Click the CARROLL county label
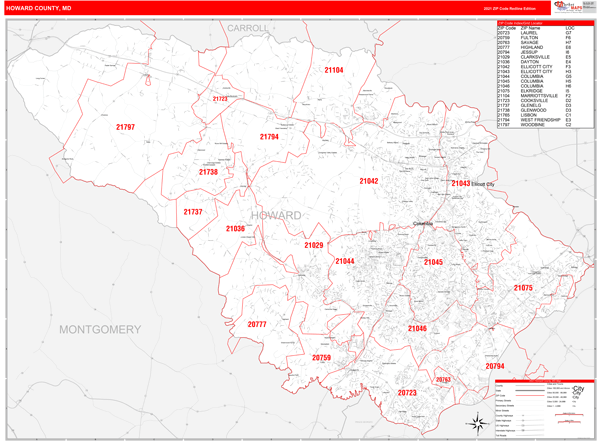The width and height of the screenshot is (600, 441). pyautogui.click(x=248, y=29)
